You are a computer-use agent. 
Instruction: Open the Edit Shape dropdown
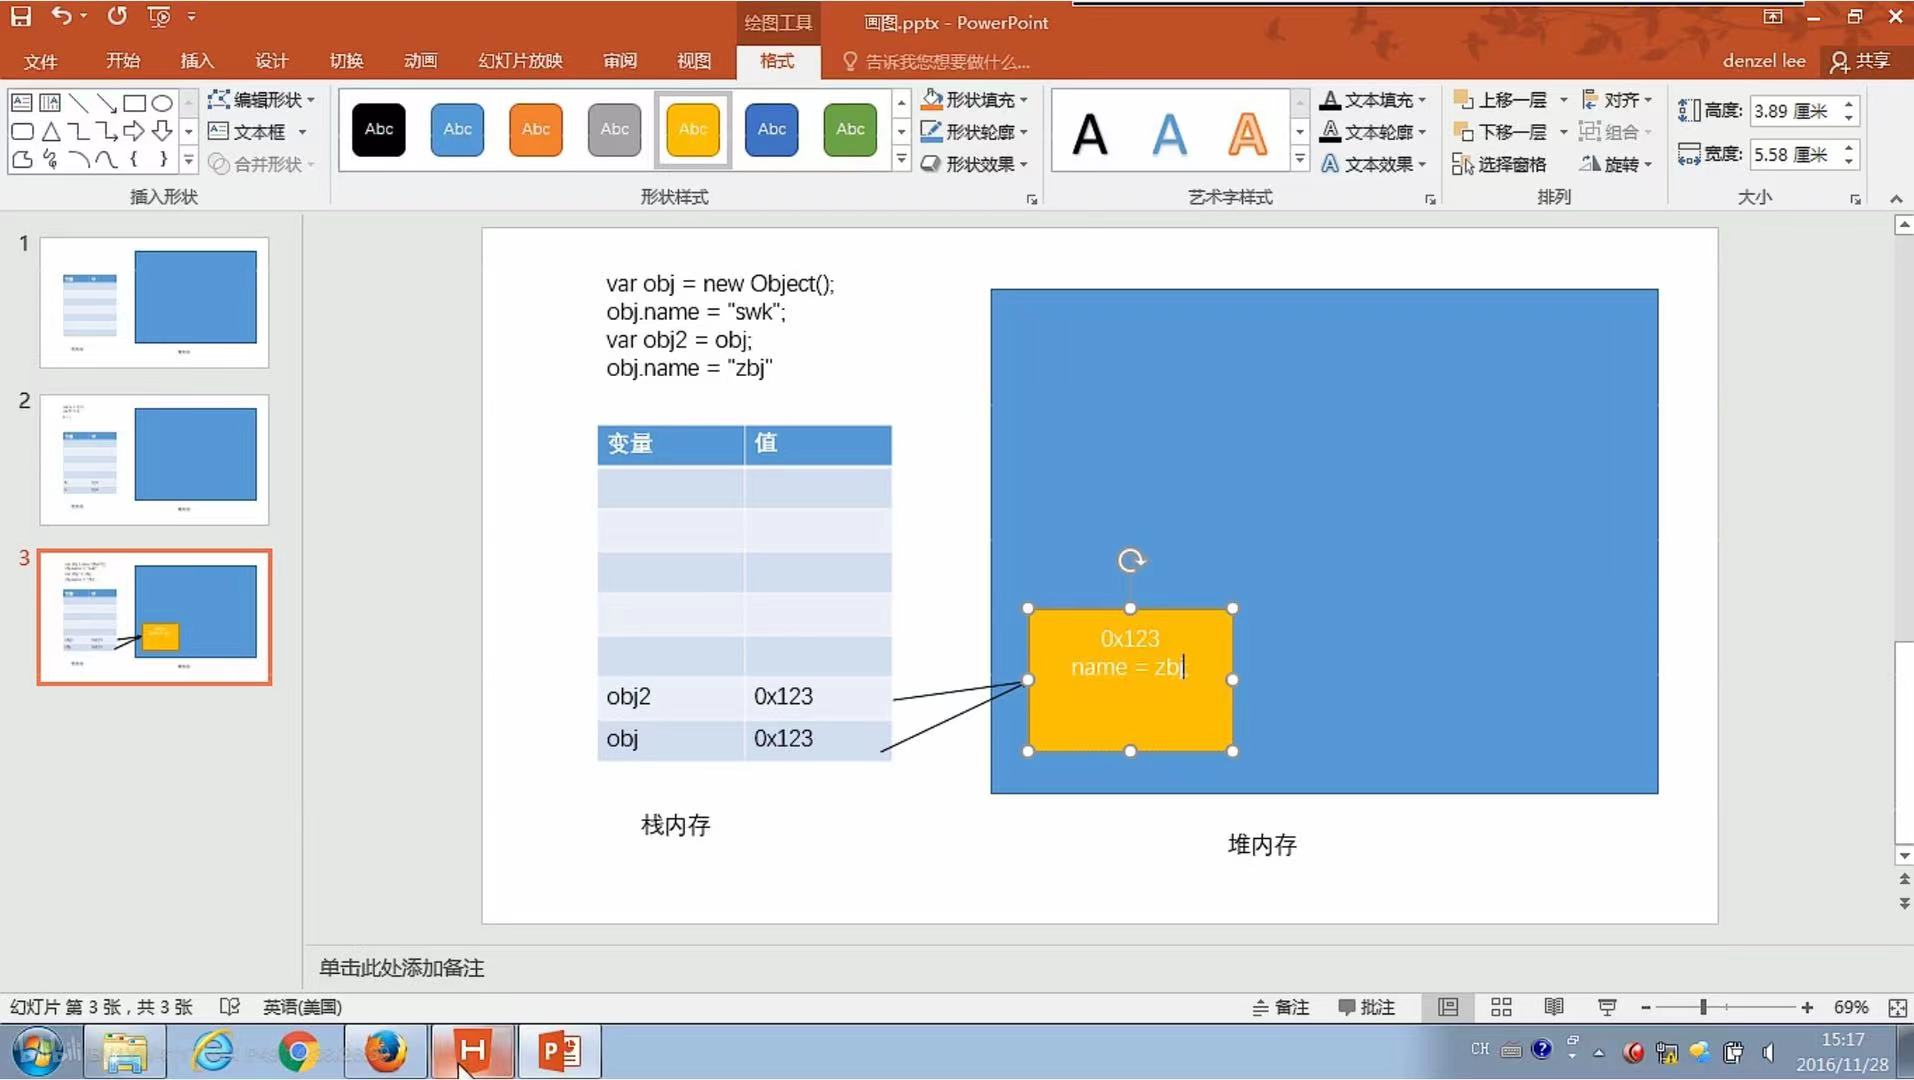coord(262,99)
